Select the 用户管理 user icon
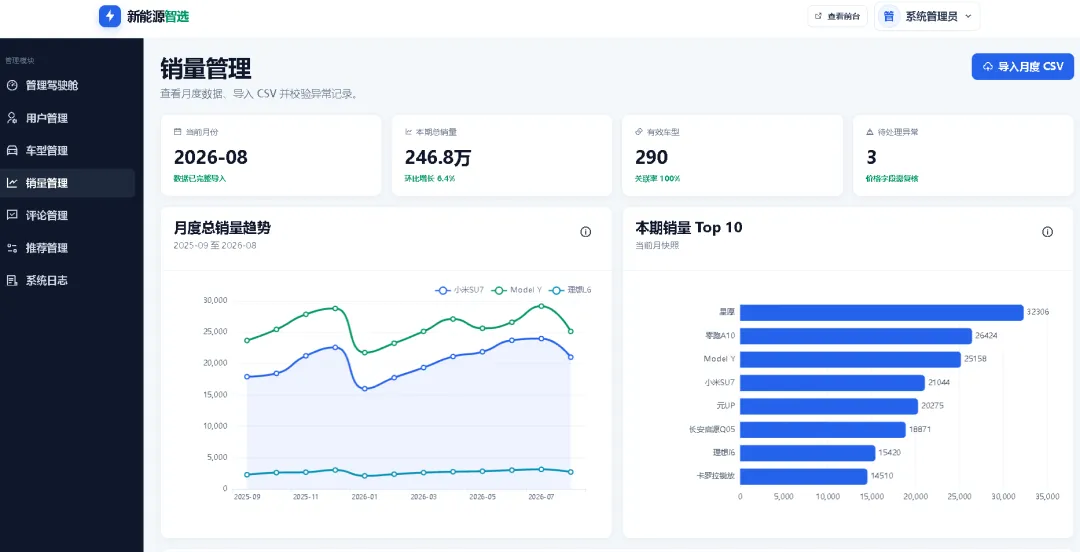The image size is (1080, 552). [x=12, y=118]
